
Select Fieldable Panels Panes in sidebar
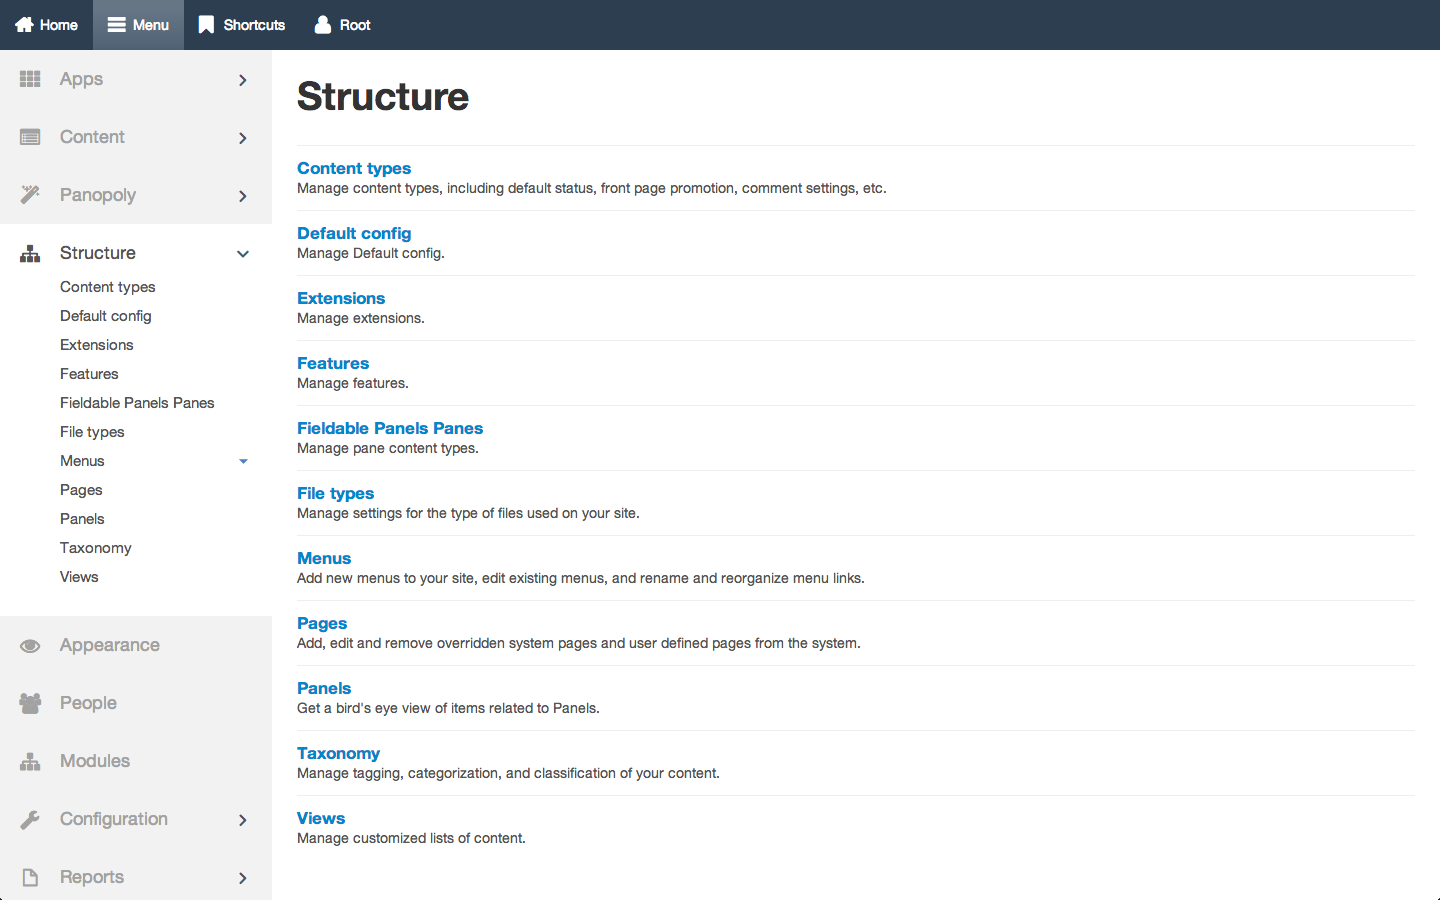[137, 403]
